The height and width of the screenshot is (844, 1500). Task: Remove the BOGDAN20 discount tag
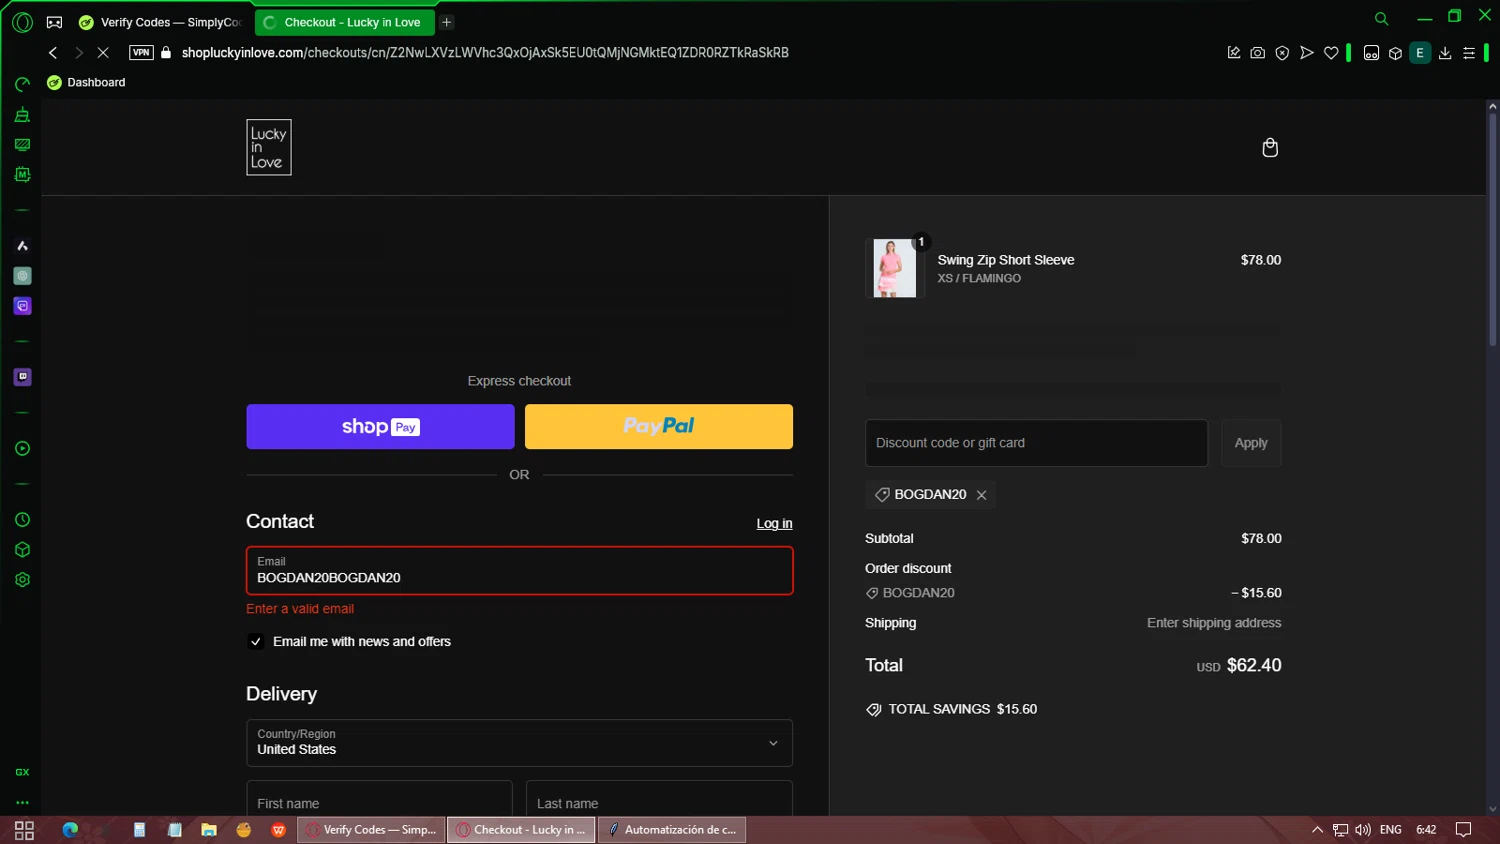click(x=981, y=495)
